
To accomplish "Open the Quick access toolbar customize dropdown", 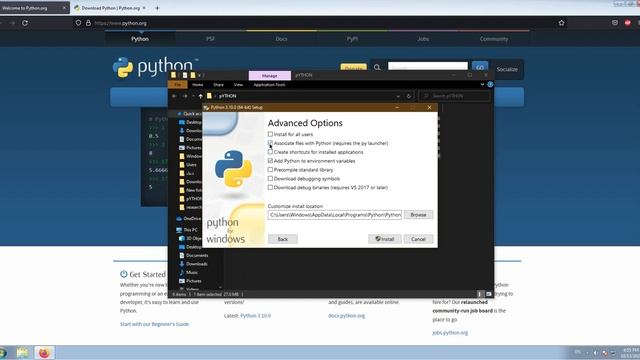I will click(x=200, y=75).
